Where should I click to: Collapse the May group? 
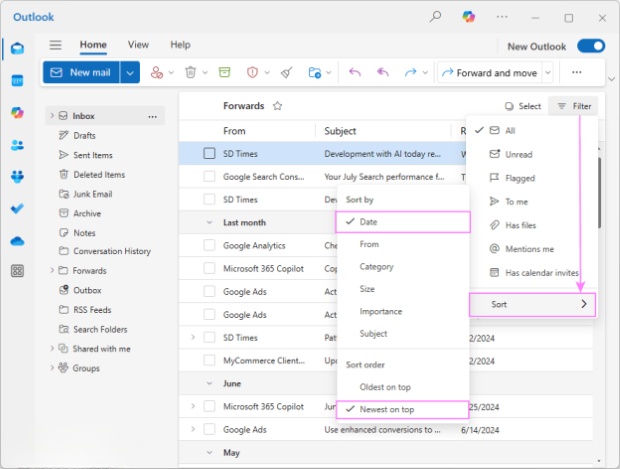pyautogui.click(x=209, y=452)
